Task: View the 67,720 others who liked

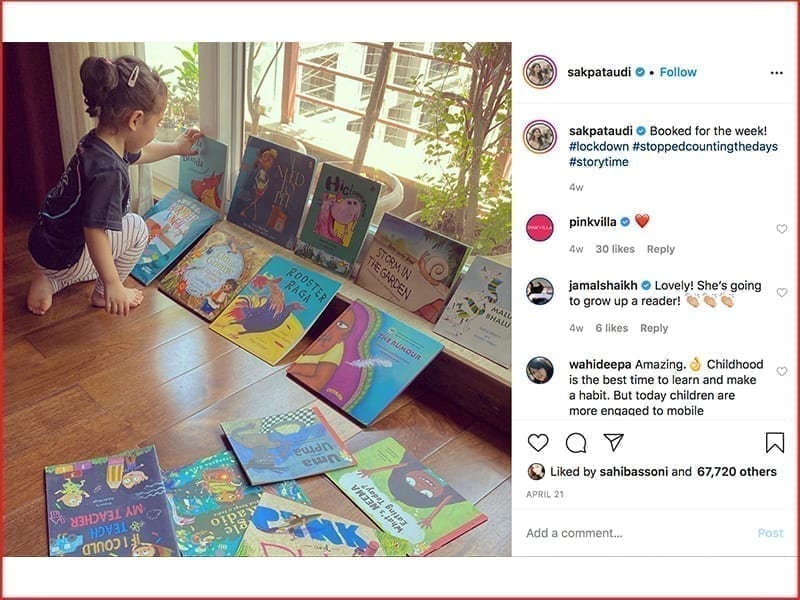Action: coord(737,471)
